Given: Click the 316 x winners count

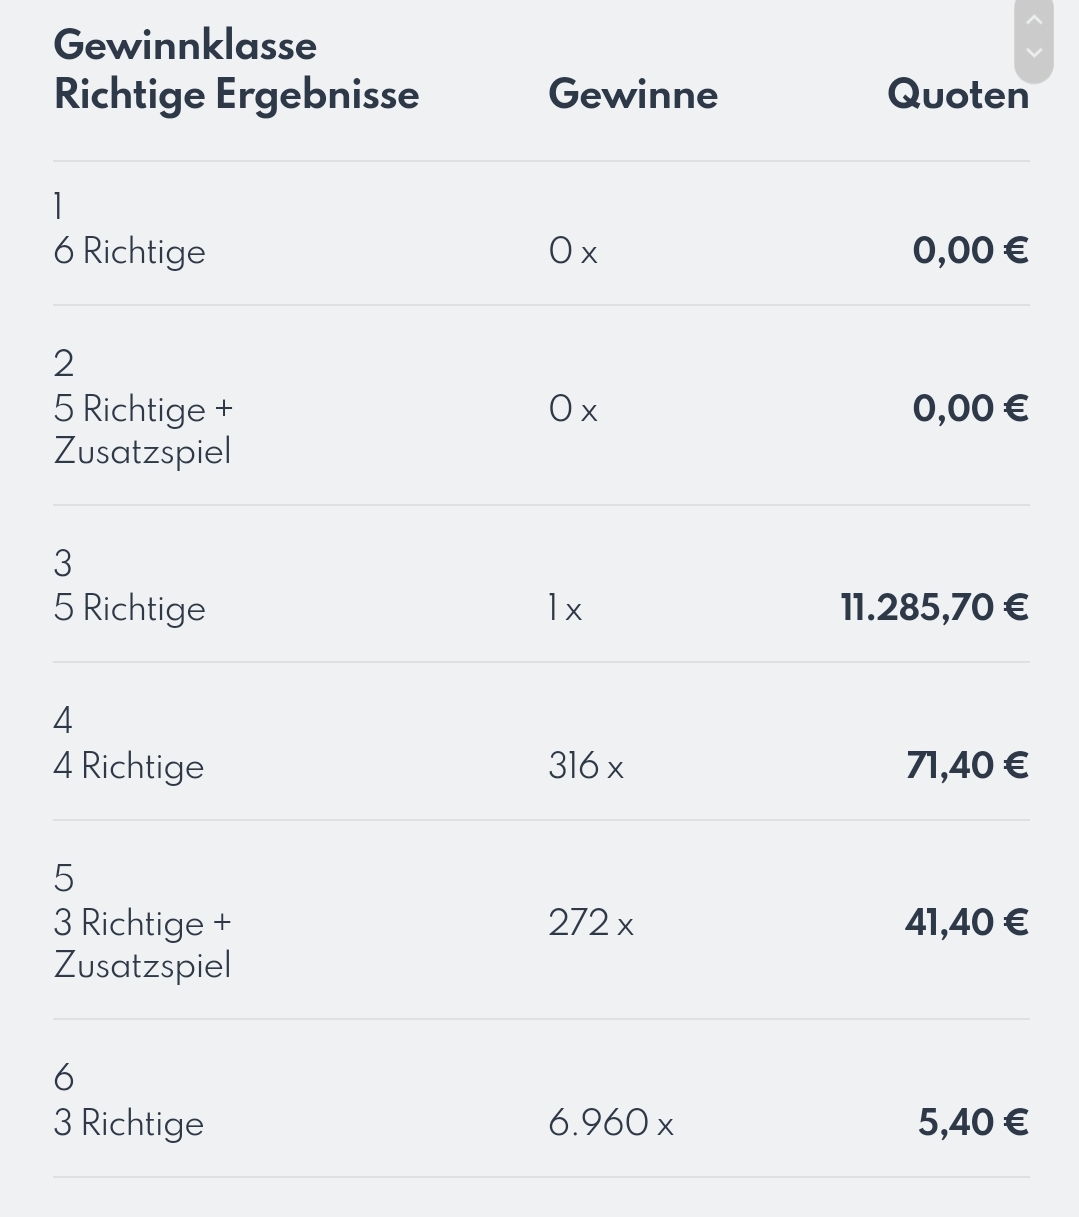Looking at the screenshot, I should pos(586,766).
